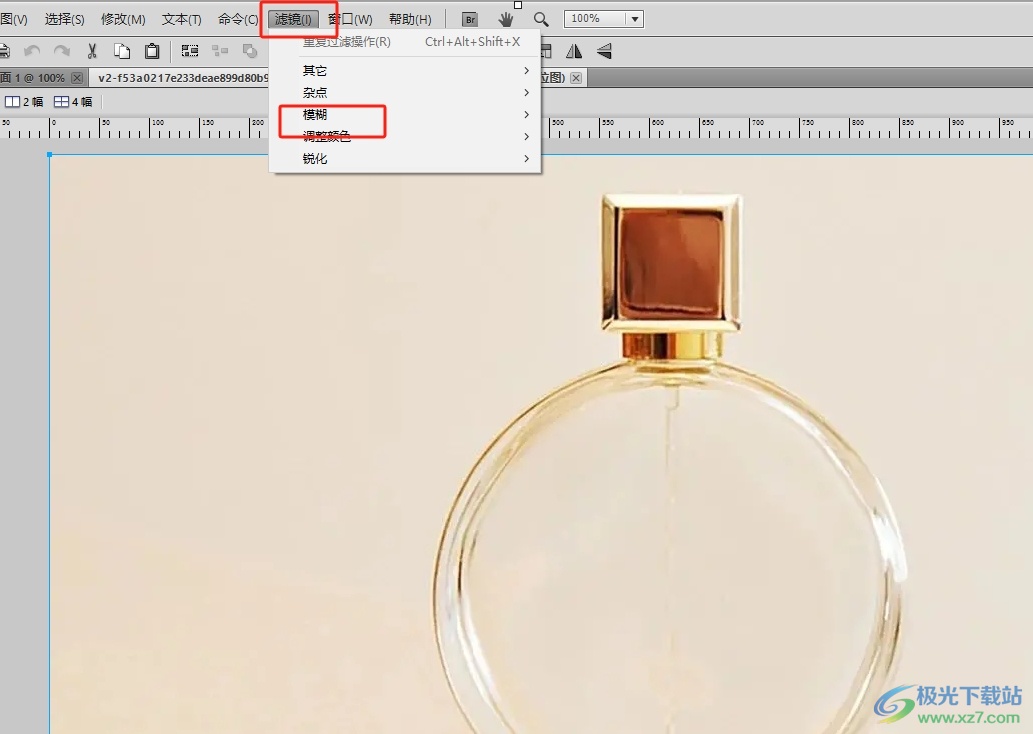
Task: Select the Hand tool
Action: 505,19
